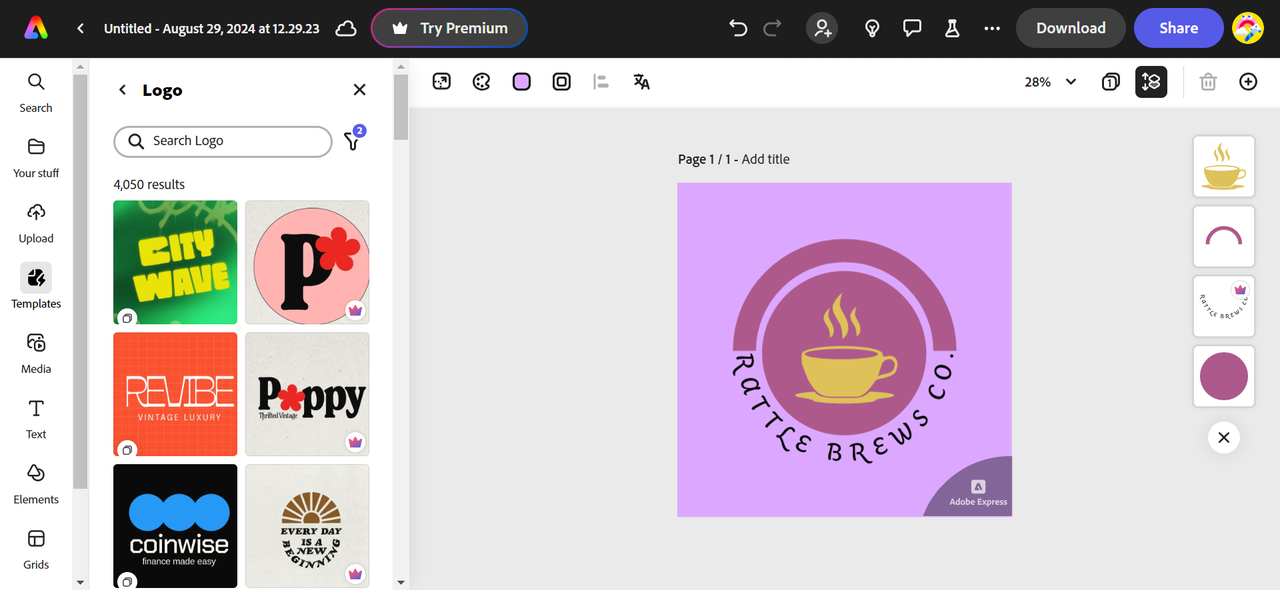Select the Revibe Vintage Luxury template

point(175,394)
